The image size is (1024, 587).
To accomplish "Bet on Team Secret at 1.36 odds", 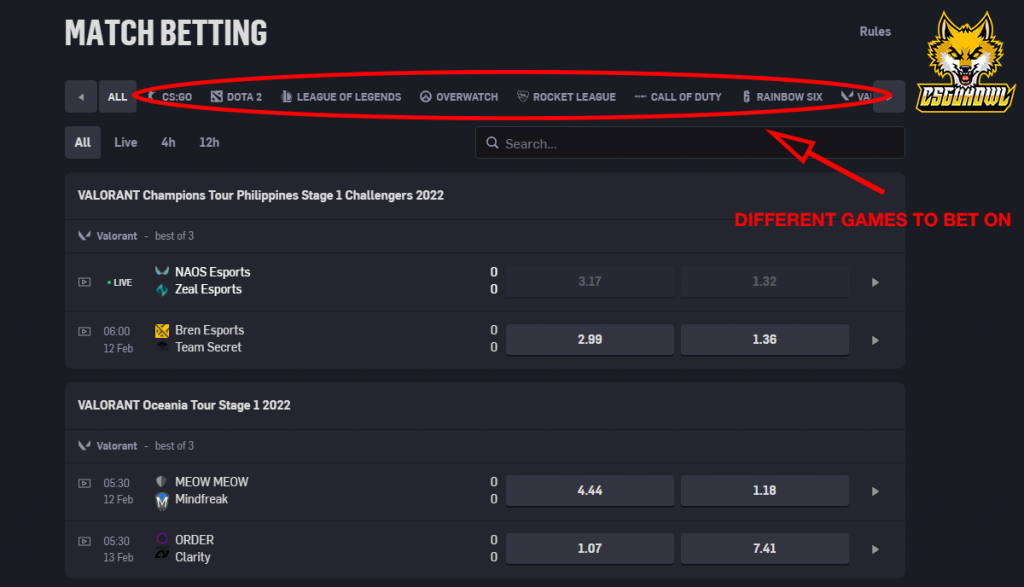I will pyautogui.click(x=764, y=339).
